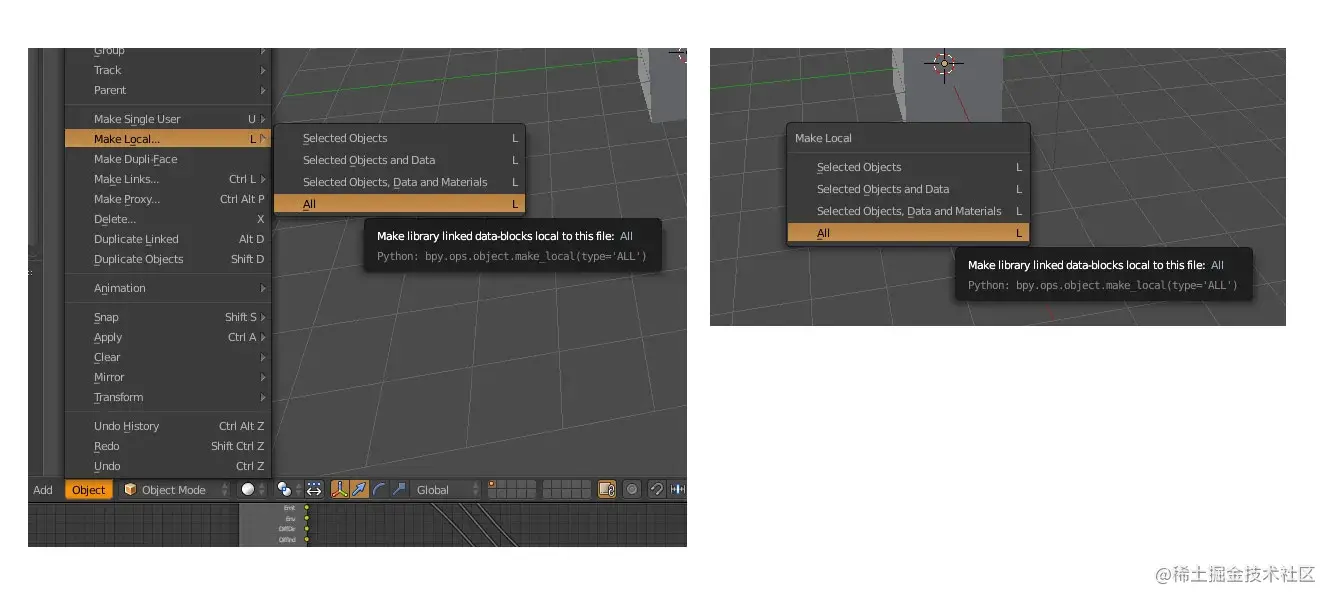
Task: Expand the Animation submenu
Action: click(168, 288)
